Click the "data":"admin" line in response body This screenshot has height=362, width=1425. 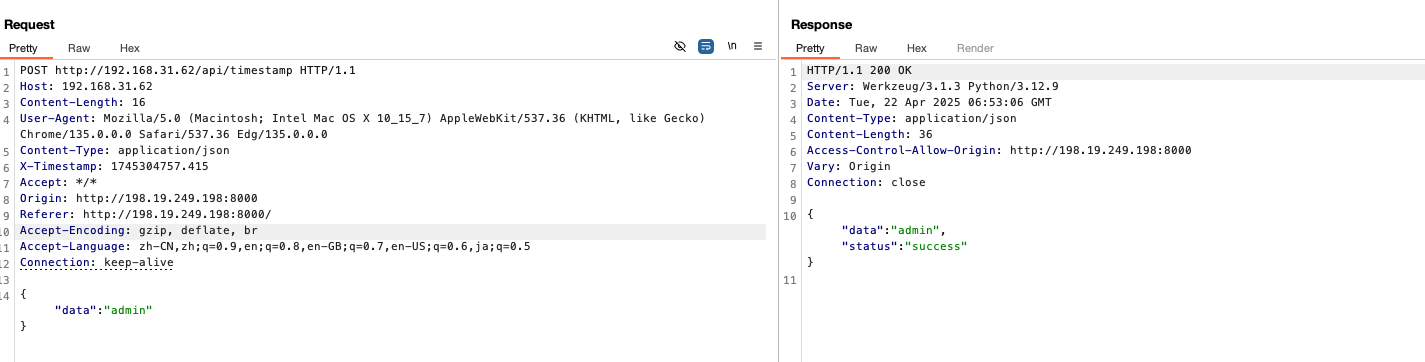click(893, 230)
